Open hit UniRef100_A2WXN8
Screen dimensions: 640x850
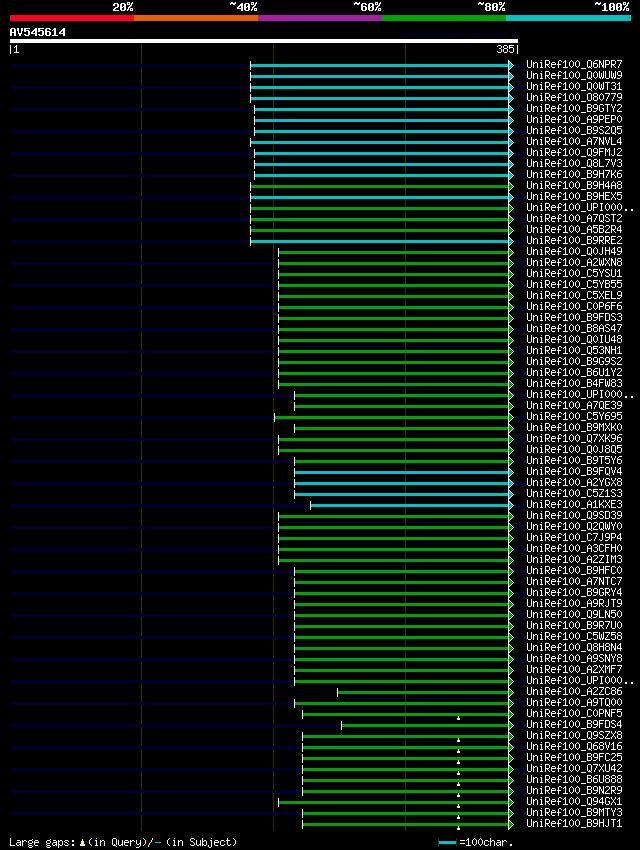tap(574, 262)
